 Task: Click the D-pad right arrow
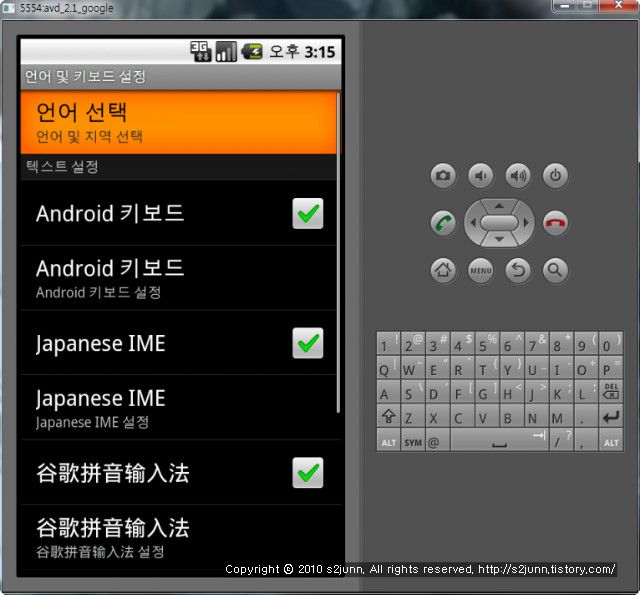click(x=526, y=223)
